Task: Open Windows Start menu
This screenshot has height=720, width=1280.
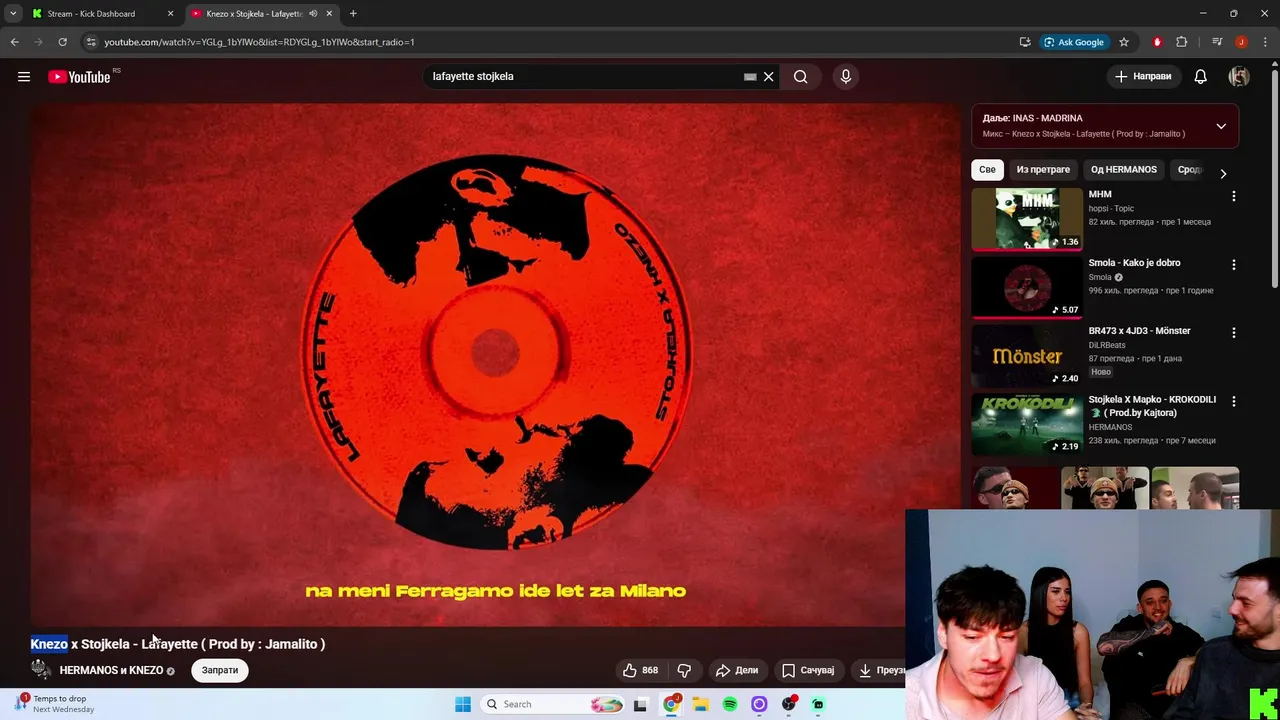Action: 463,704
